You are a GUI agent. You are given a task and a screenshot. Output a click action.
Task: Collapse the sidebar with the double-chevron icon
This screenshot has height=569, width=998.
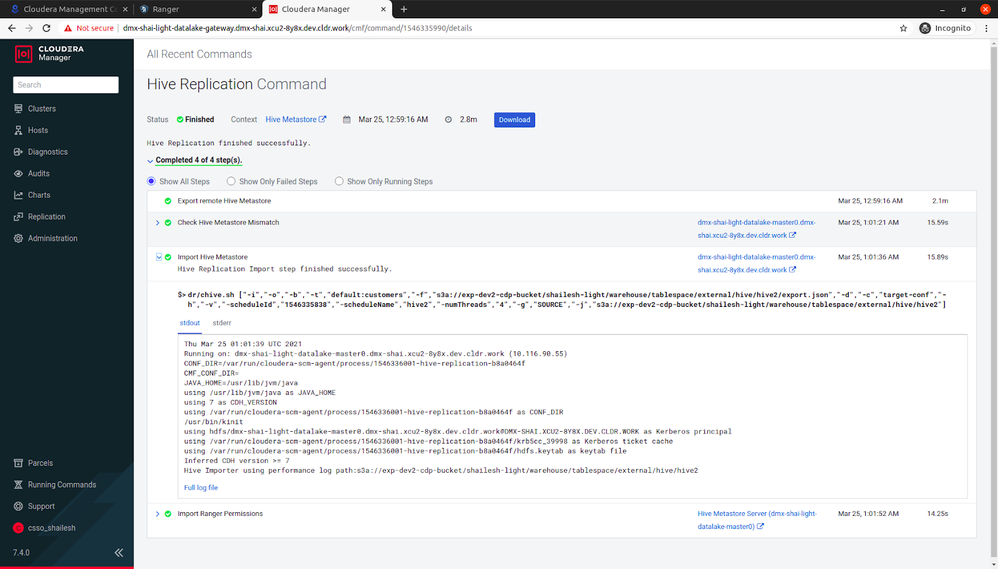pos(118,552)
